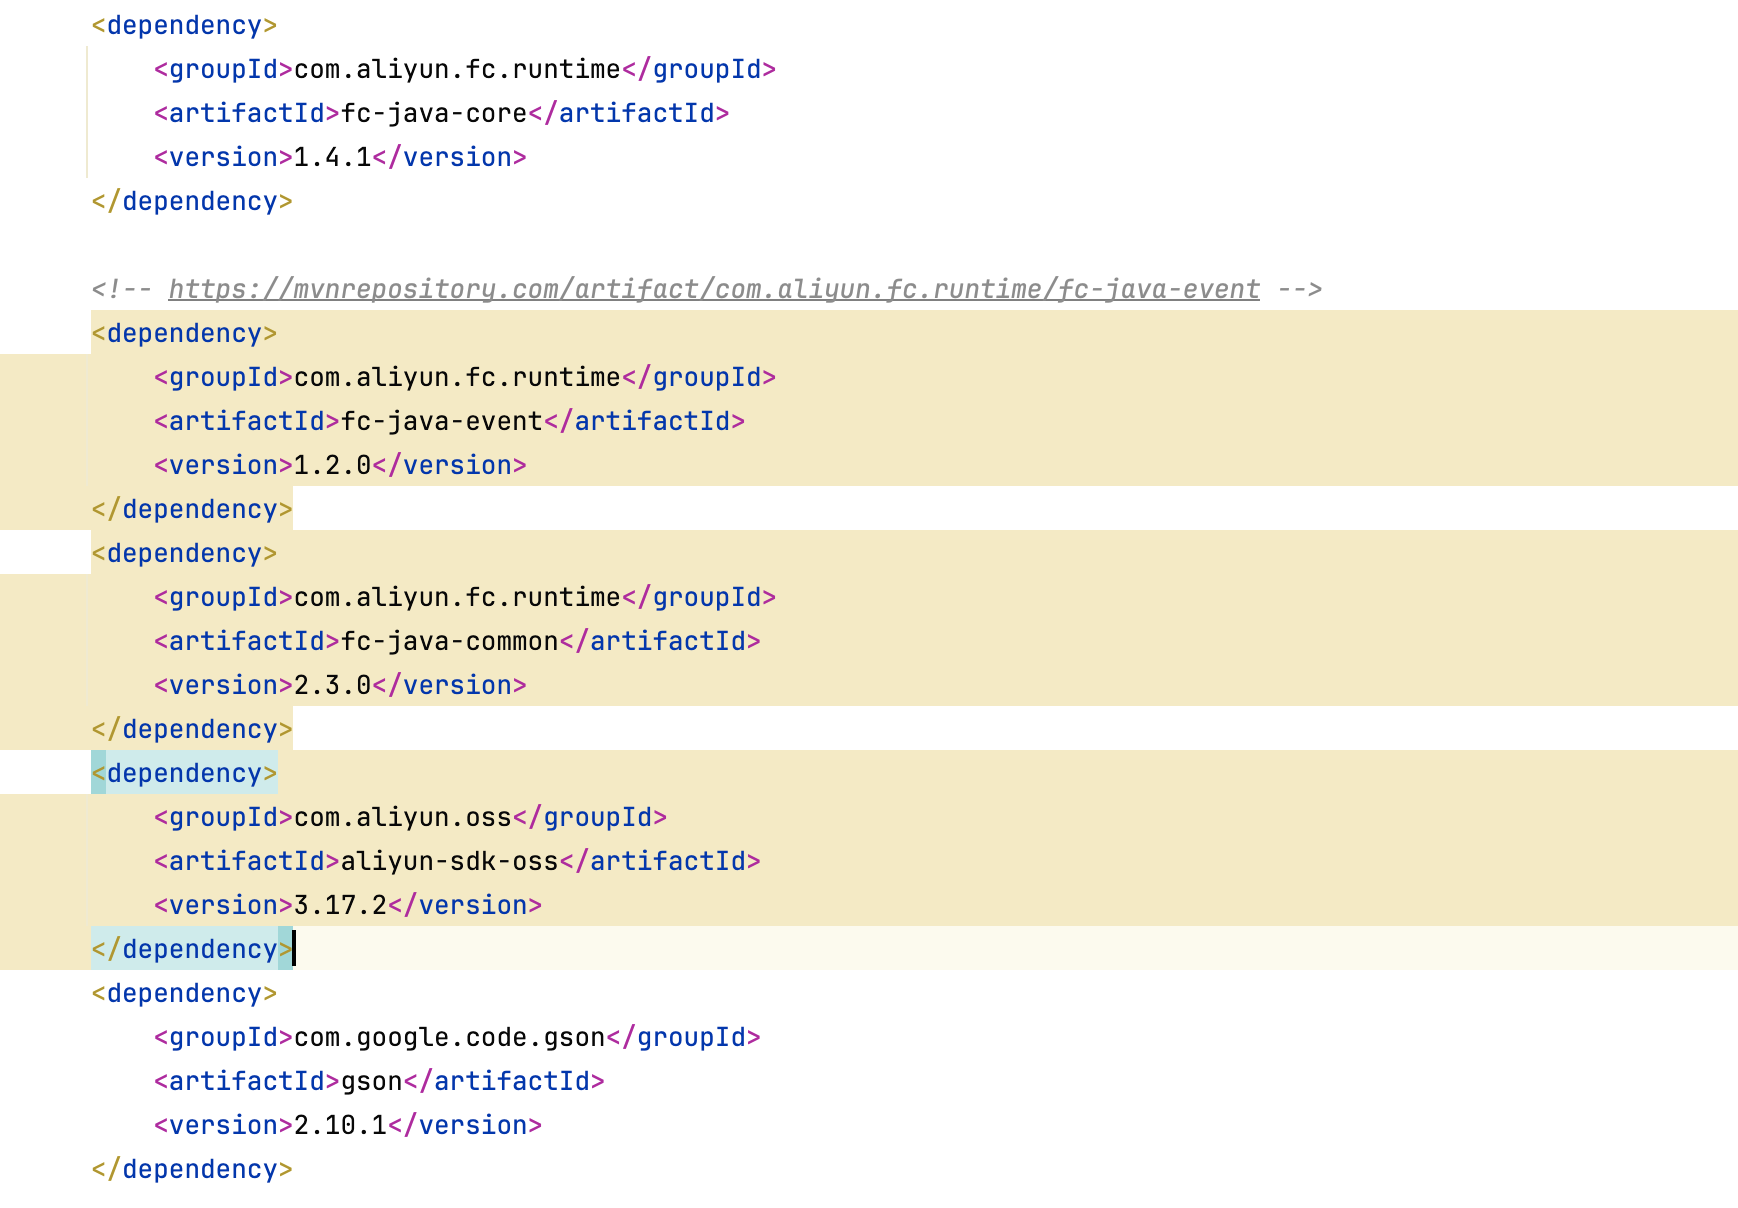Click the highlighted opening dependency tag
Image resolution: width=1738 pixels, height=1208 pixels.
(184, 773)
